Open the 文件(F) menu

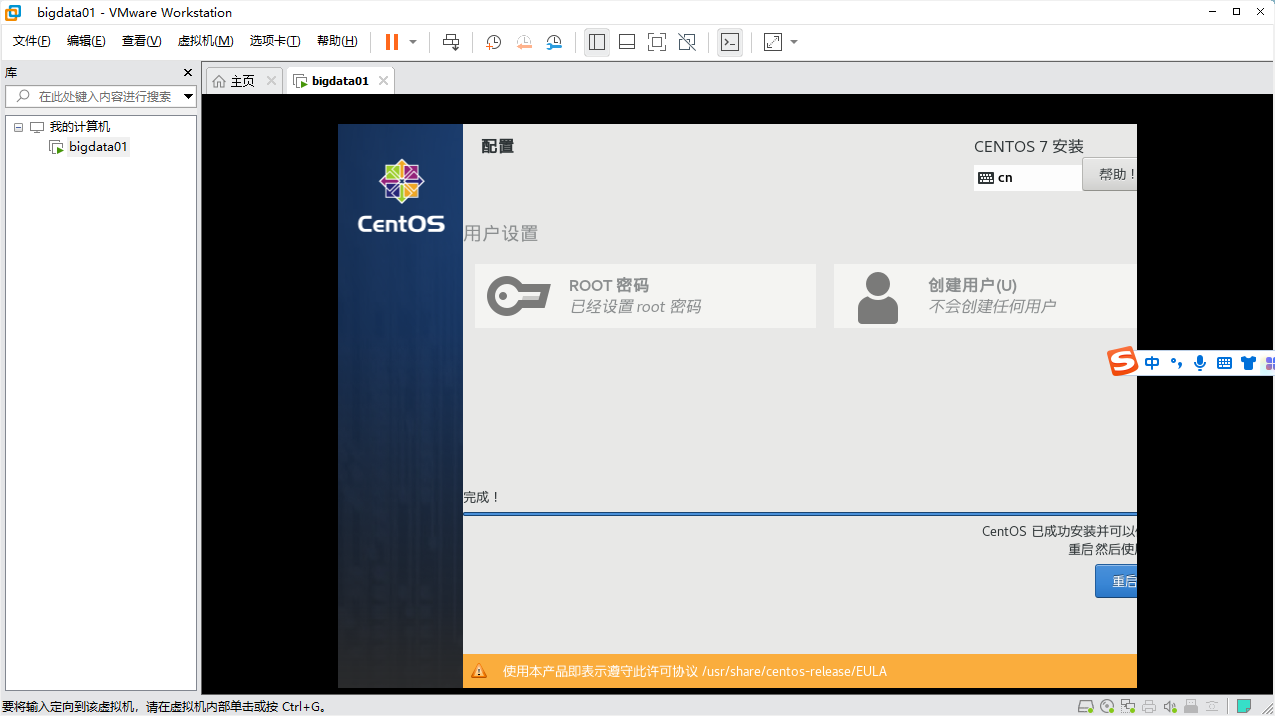tap(32, 41)
